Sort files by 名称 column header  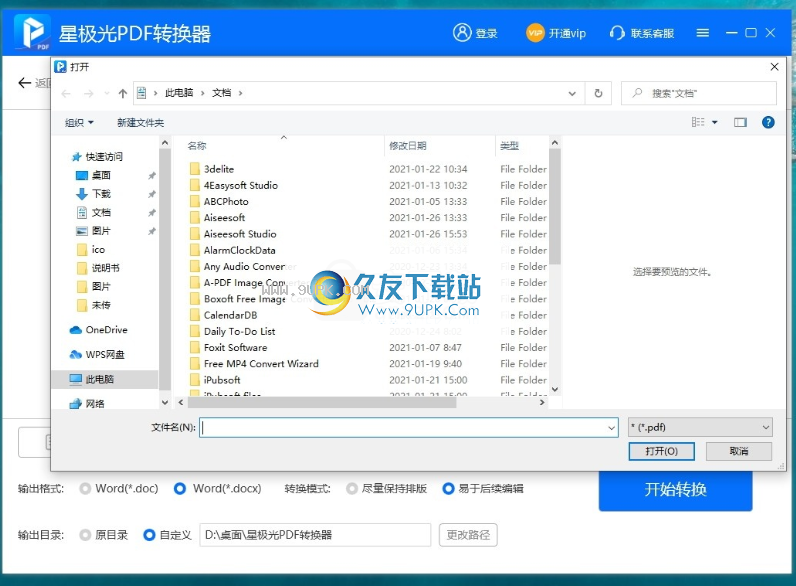point(197,146)
